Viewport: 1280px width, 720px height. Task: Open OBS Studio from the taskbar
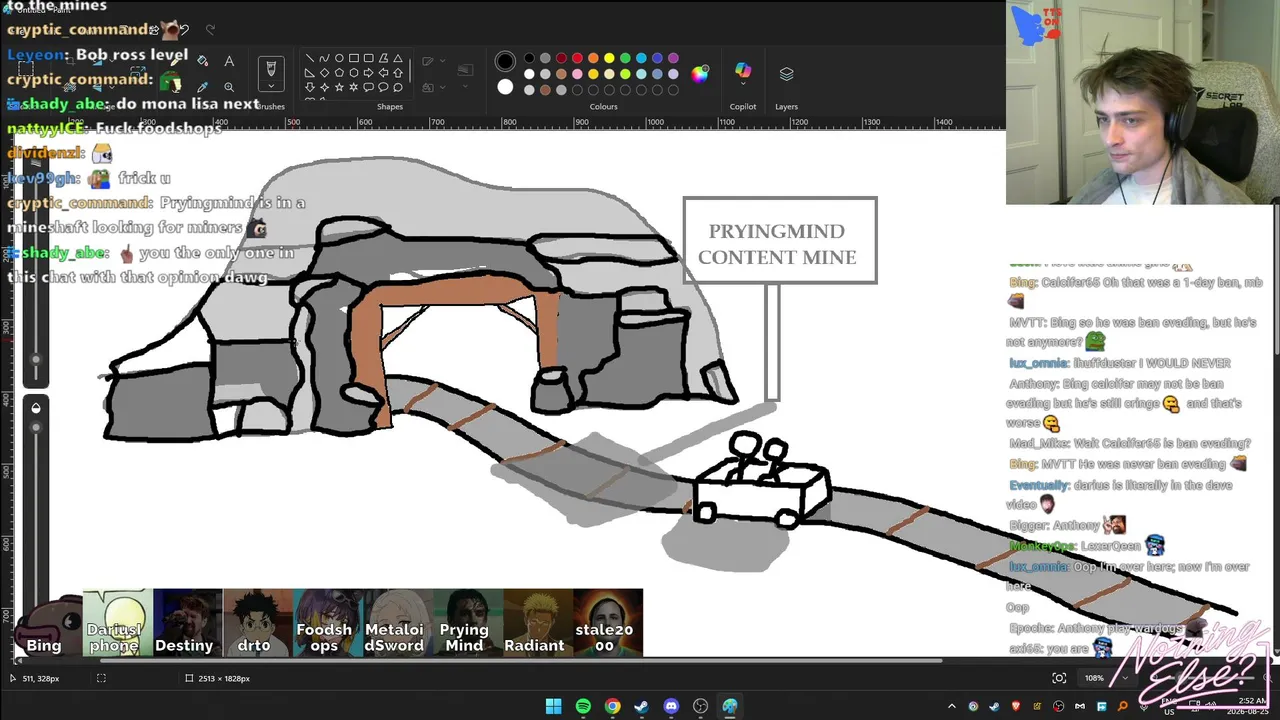click(700, 706)
